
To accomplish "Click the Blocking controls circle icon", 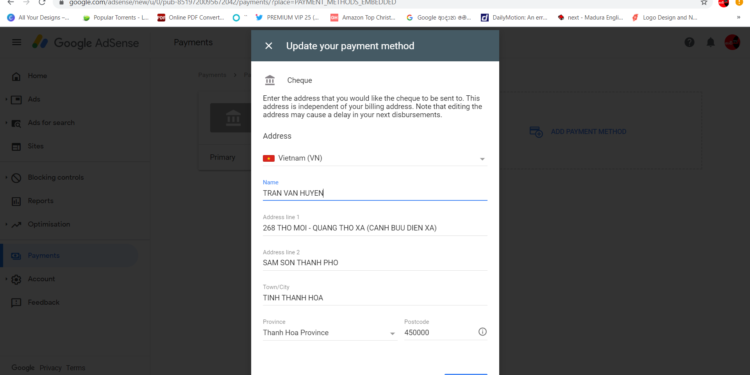I will (16, 178).
